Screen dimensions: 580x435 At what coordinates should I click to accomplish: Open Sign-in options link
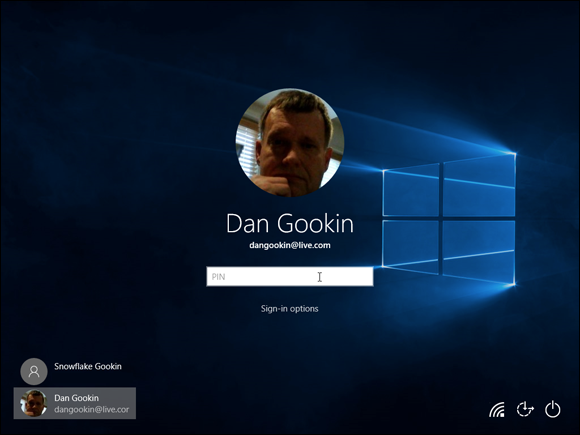(289, 308)
